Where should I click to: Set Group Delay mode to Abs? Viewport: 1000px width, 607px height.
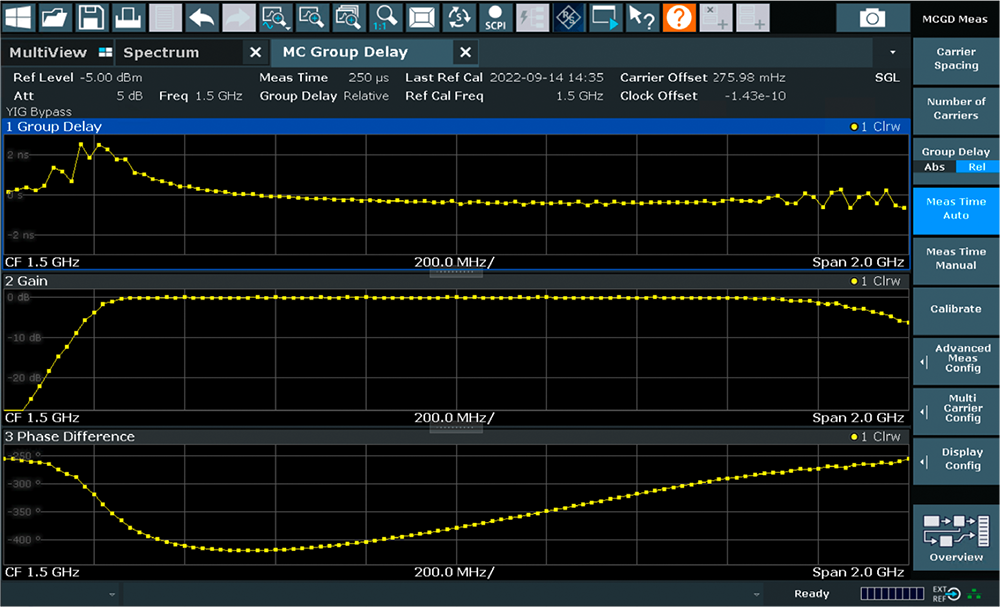point(934,167)
